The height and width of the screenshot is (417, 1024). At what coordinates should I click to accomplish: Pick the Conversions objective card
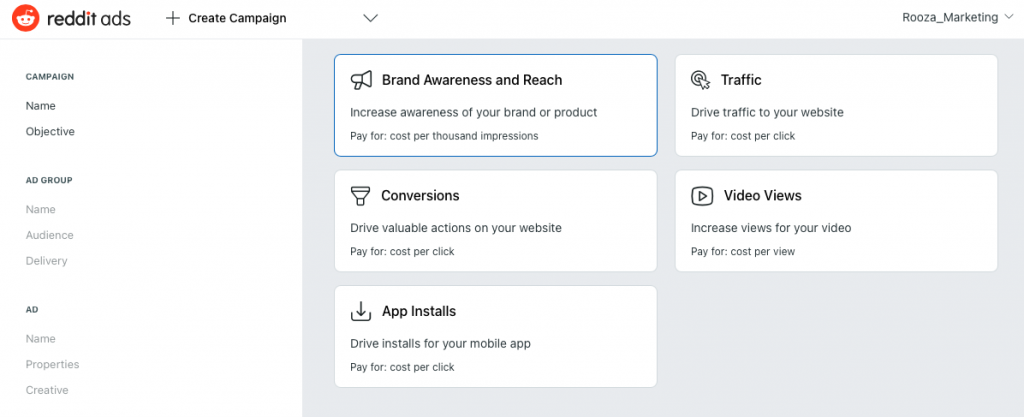click(496, 221)
